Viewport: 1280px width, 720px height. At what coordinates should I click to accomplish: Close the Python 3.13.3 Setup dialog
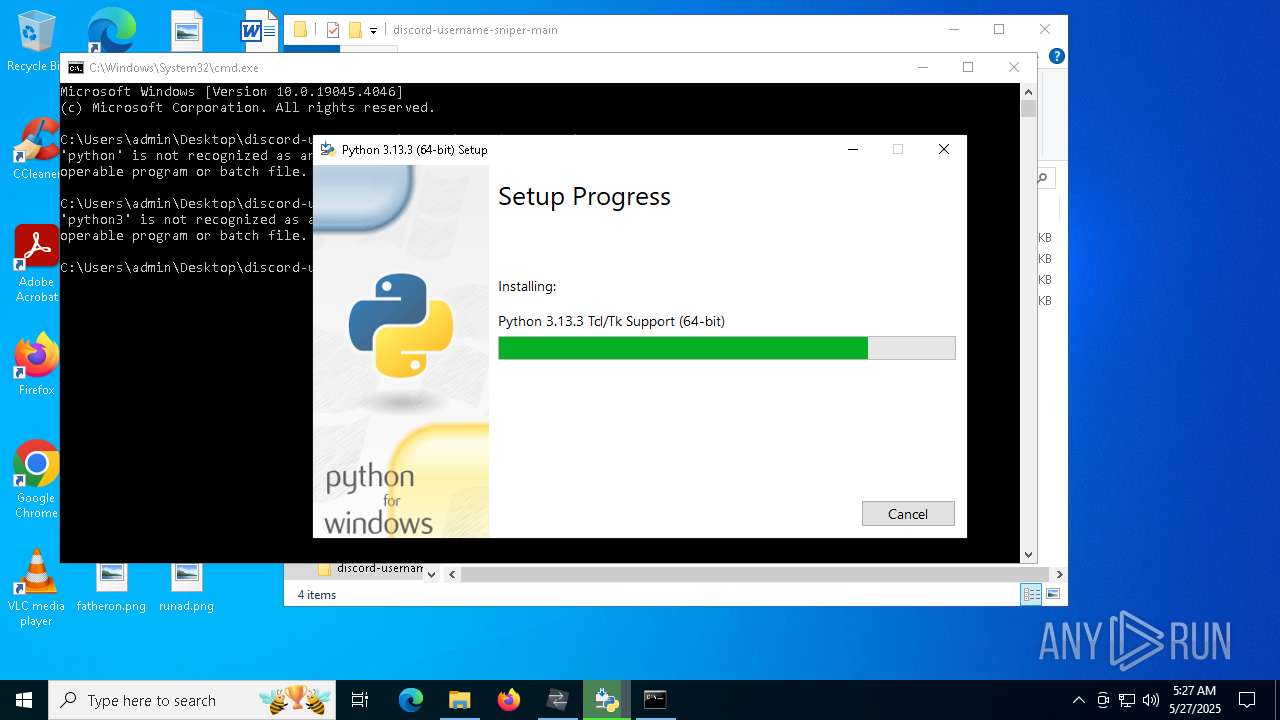point(943,150)
